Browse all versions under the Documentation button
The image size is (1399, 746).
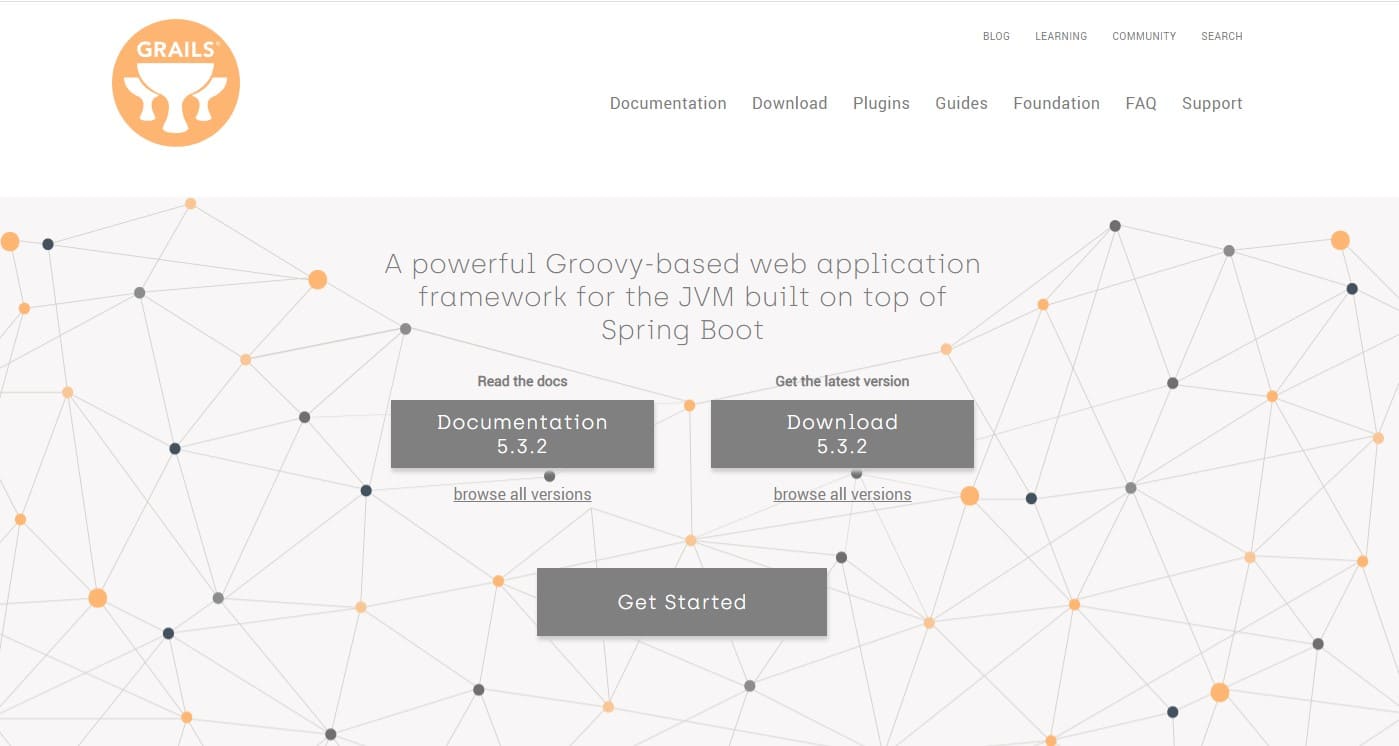tap(522, 494)
